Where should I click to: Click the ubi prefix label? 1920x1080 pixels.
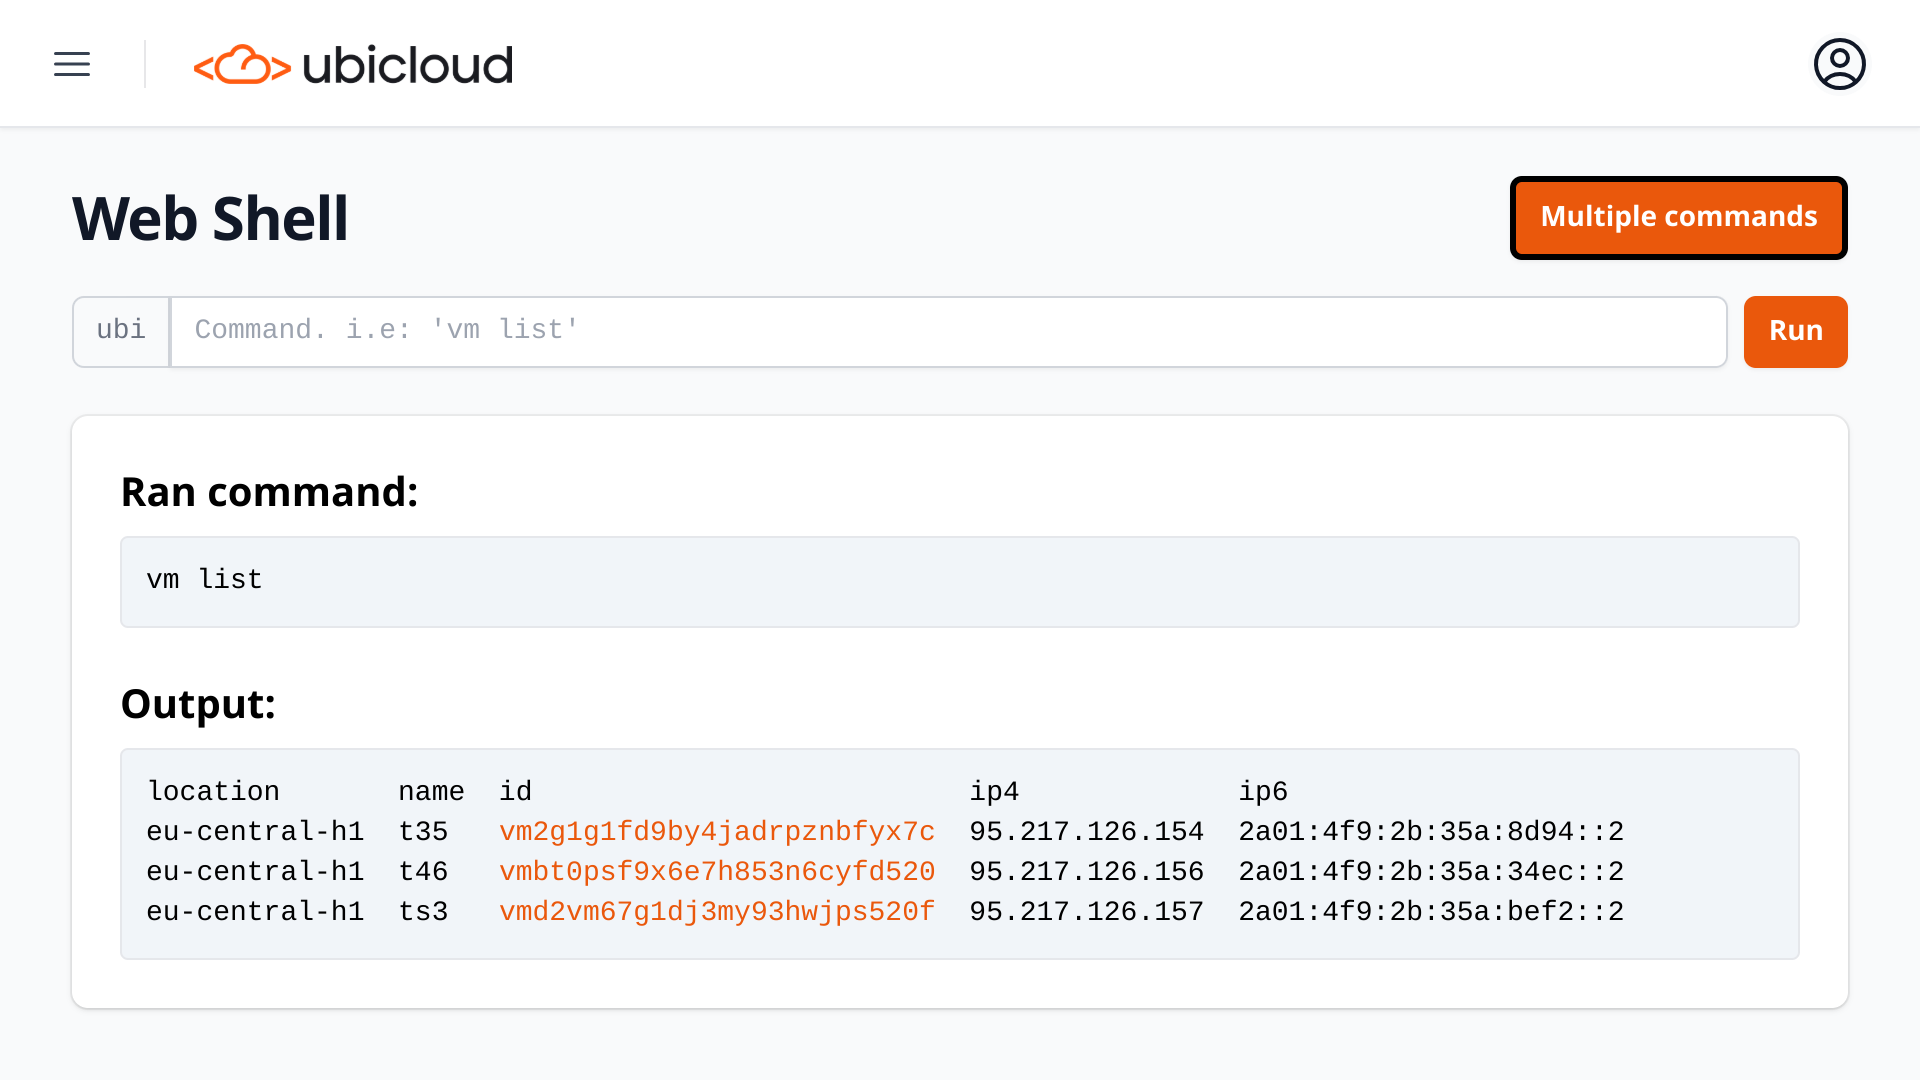tap(121, 331)
